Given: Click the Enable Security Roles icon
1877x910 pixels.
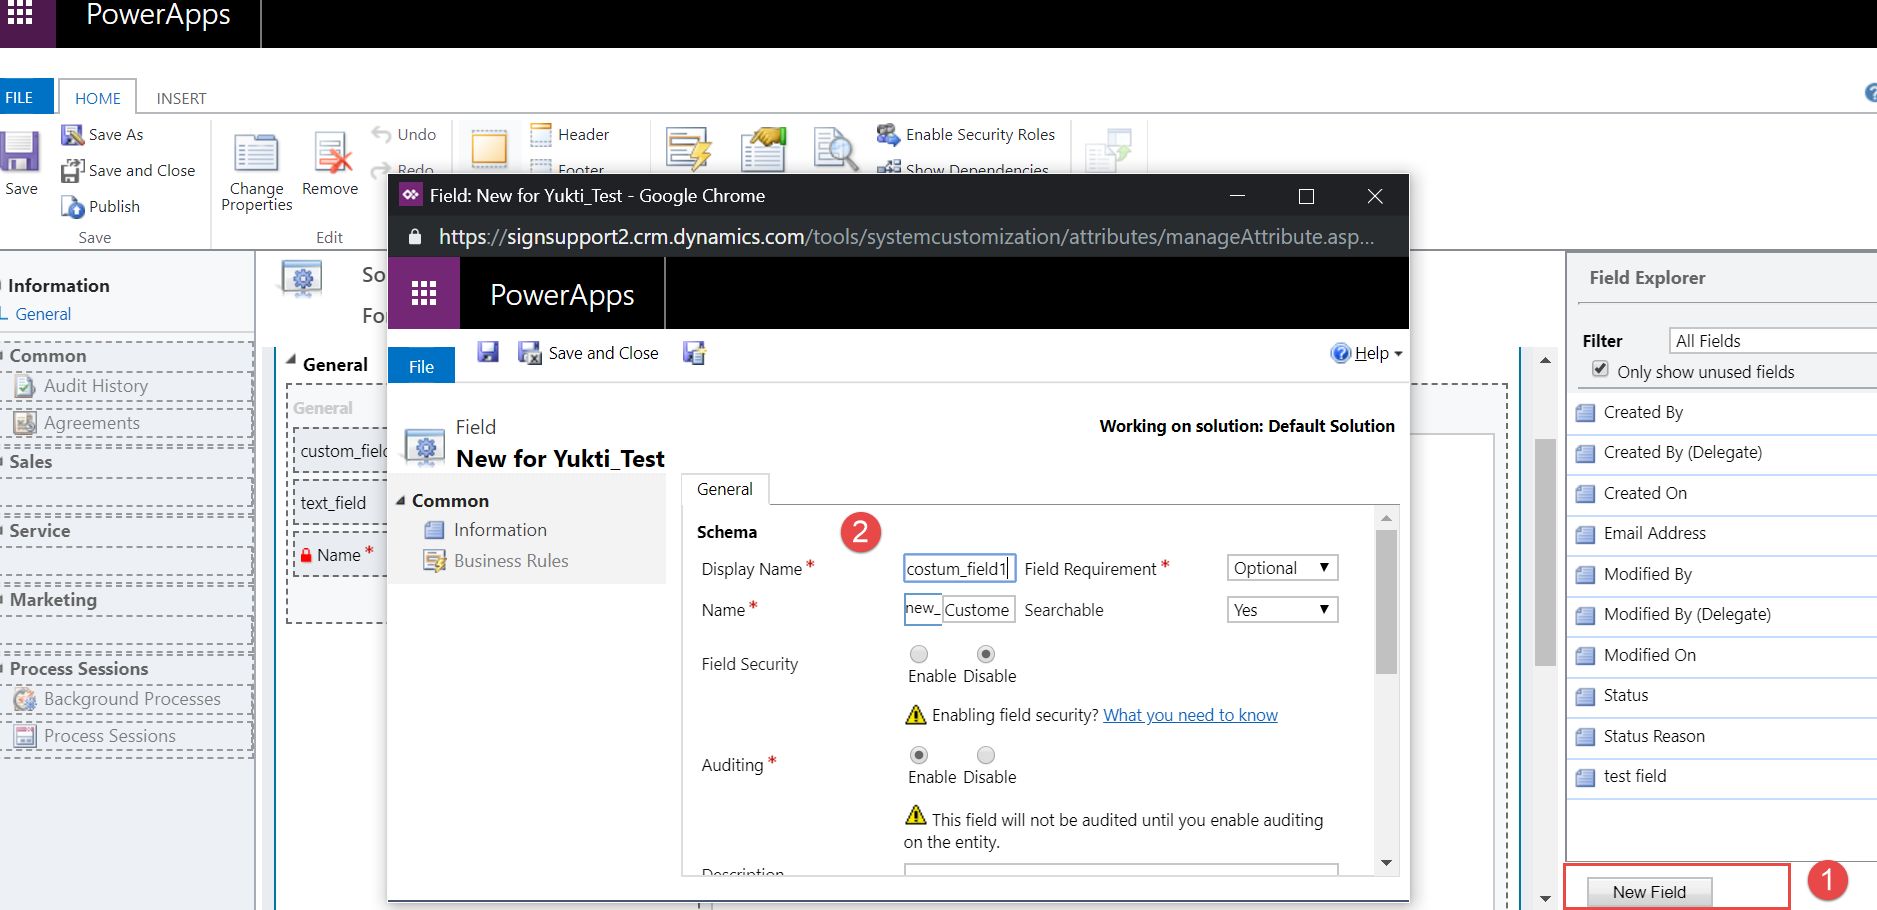Looking at the screenshot, I should 888,134.
